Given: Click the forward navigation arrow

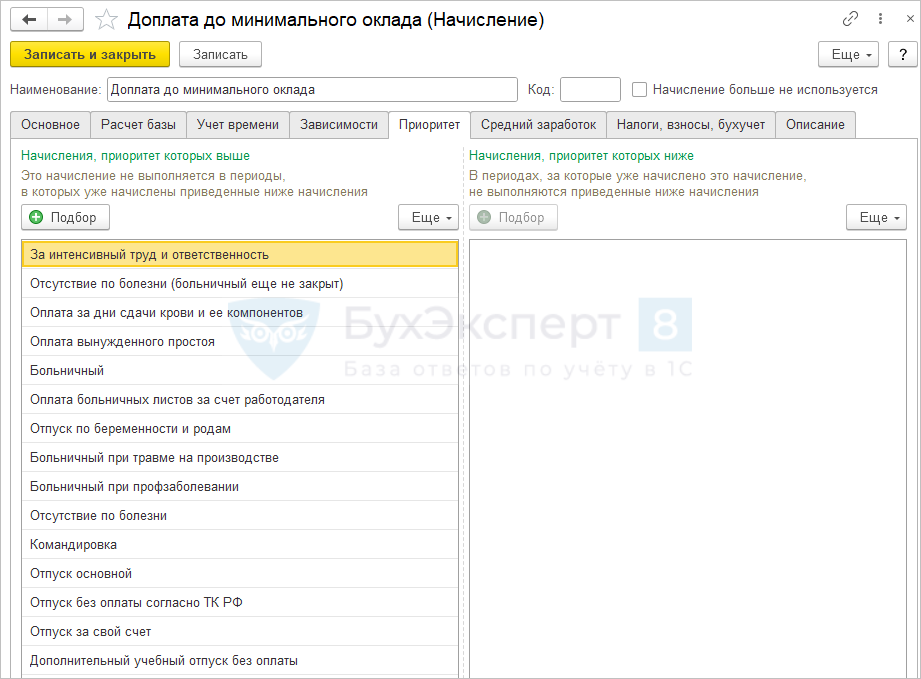Looking at the screenshot, I should point(65,20).
